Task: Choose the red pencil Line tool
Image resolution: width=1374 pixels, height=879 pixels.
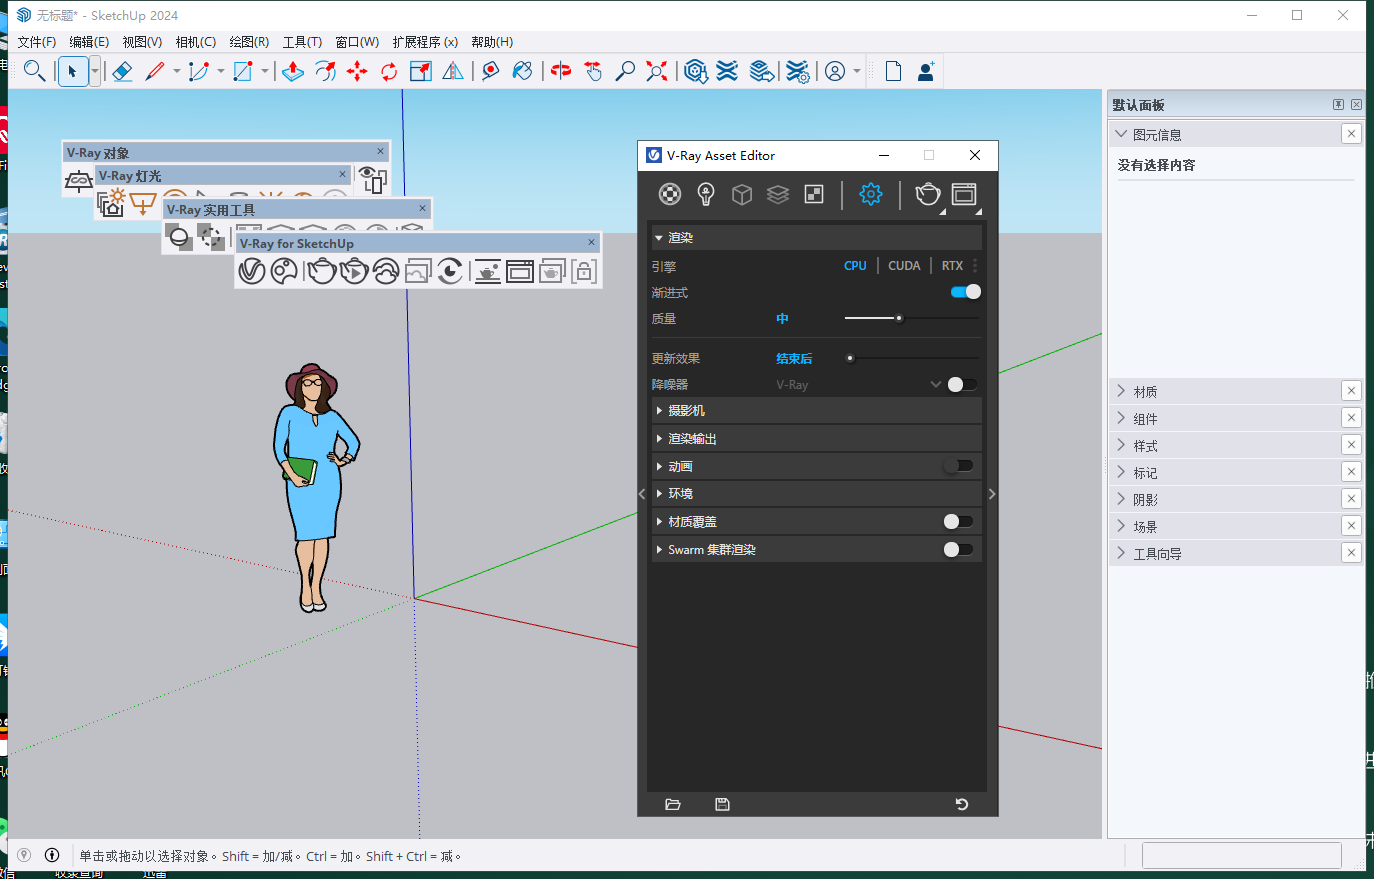Action: pyautogui.click(x=154, y=71)
